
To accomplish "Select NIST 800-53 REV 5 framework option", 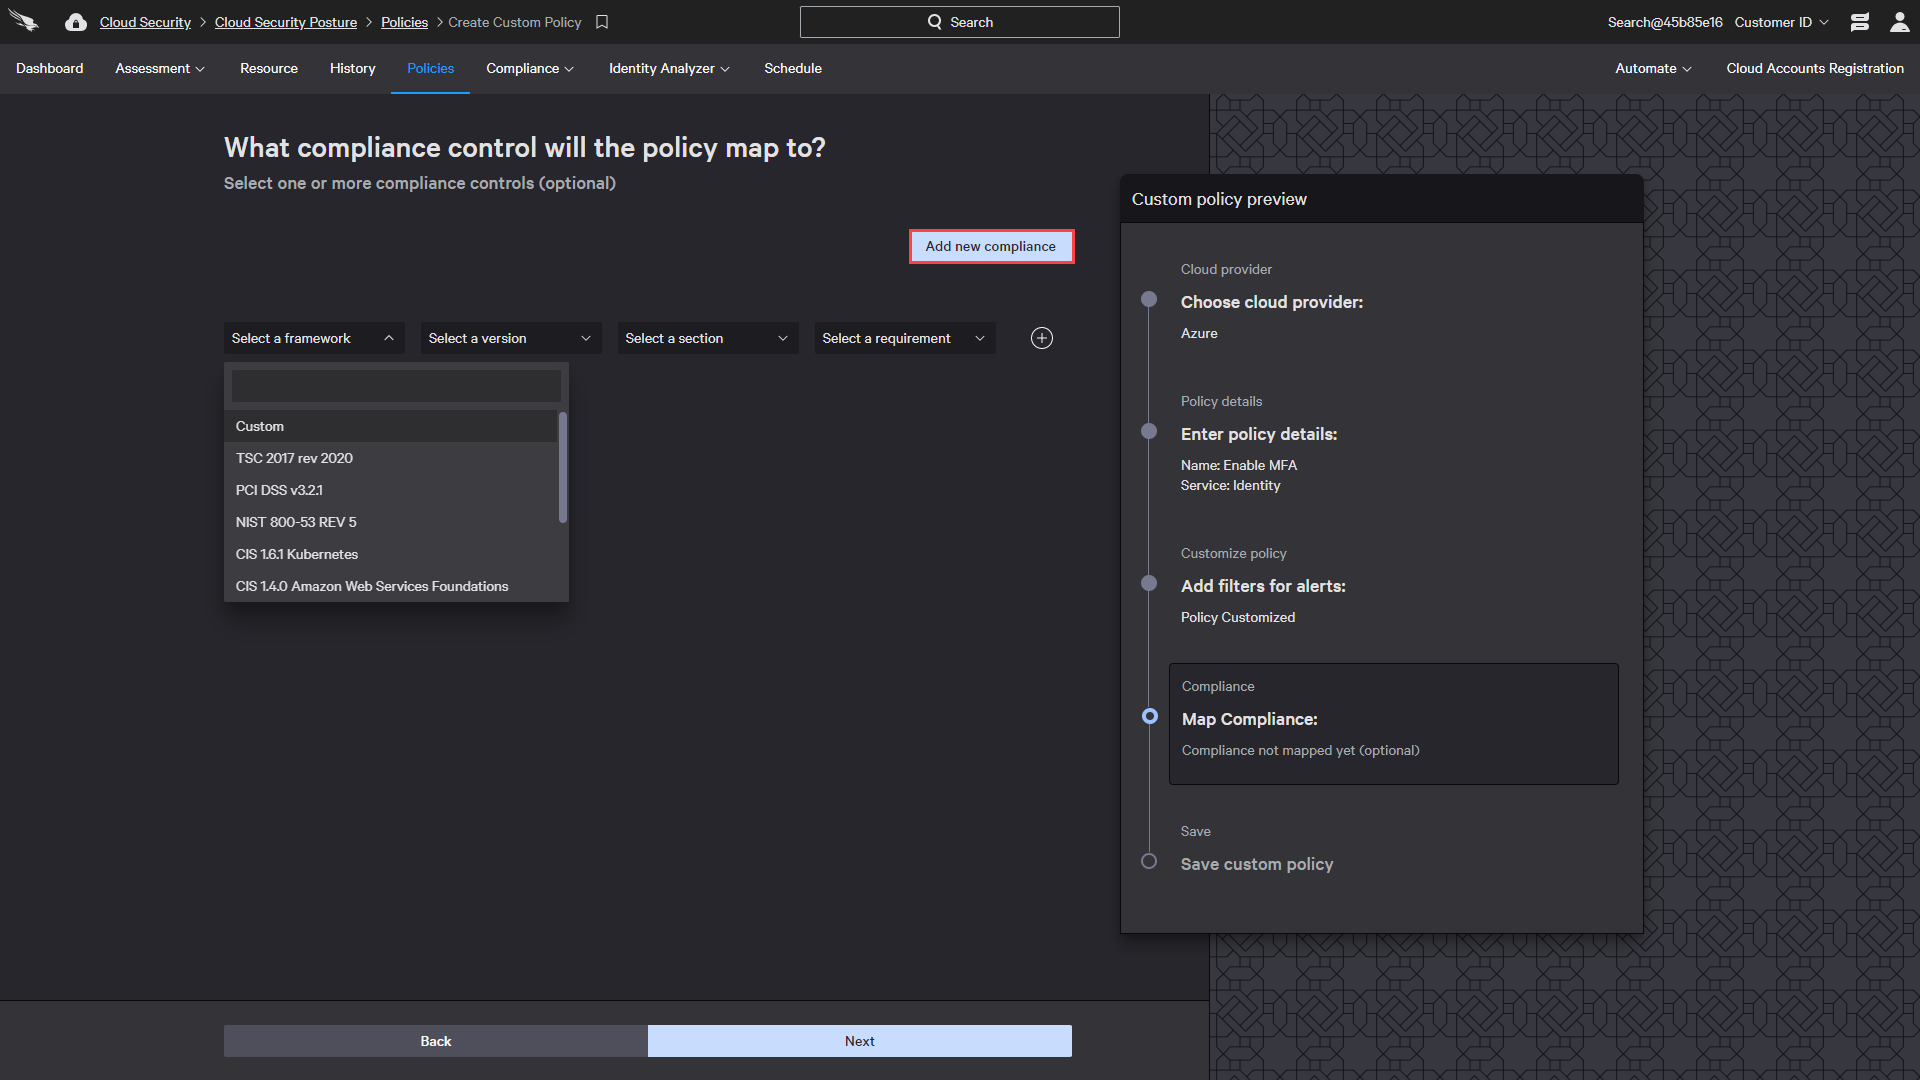I will point(295,522).
